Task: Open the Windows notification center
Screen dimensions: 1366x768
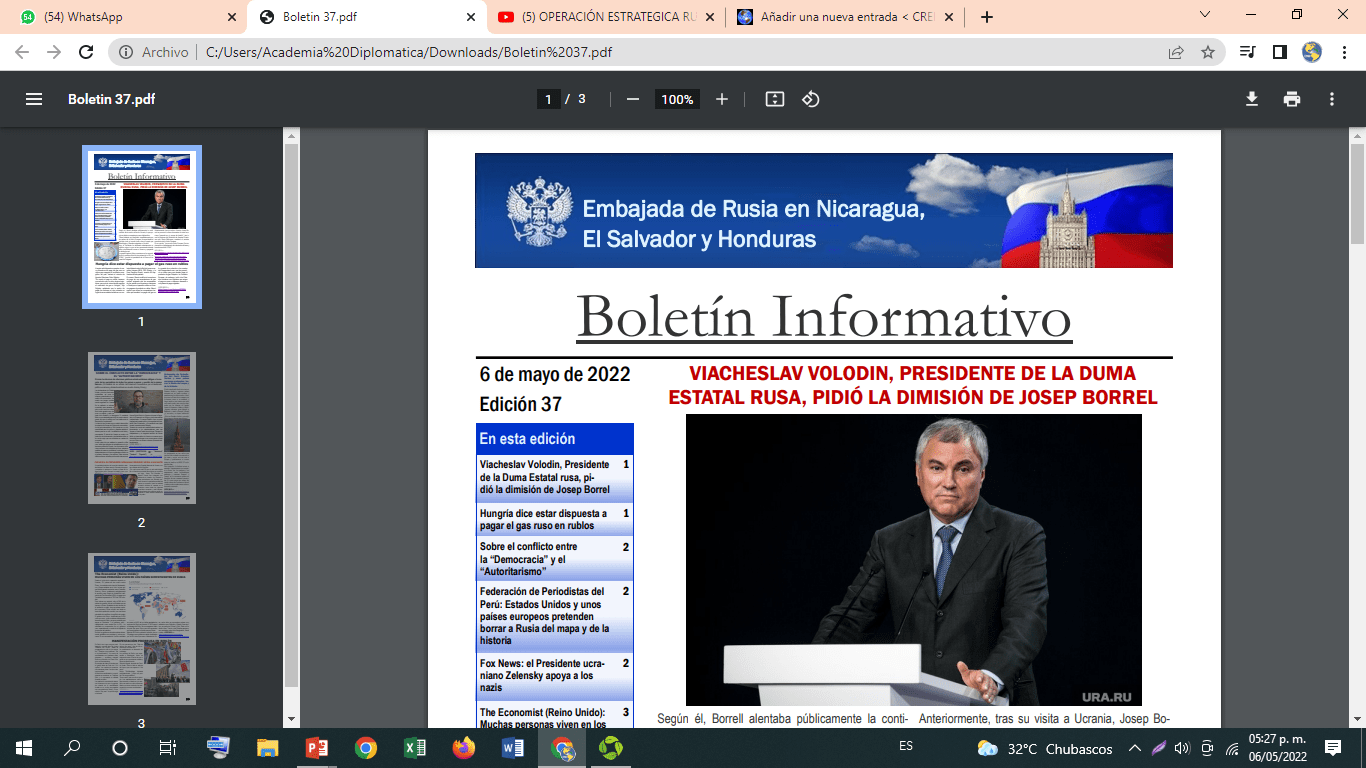Action: coord(1332,747)
